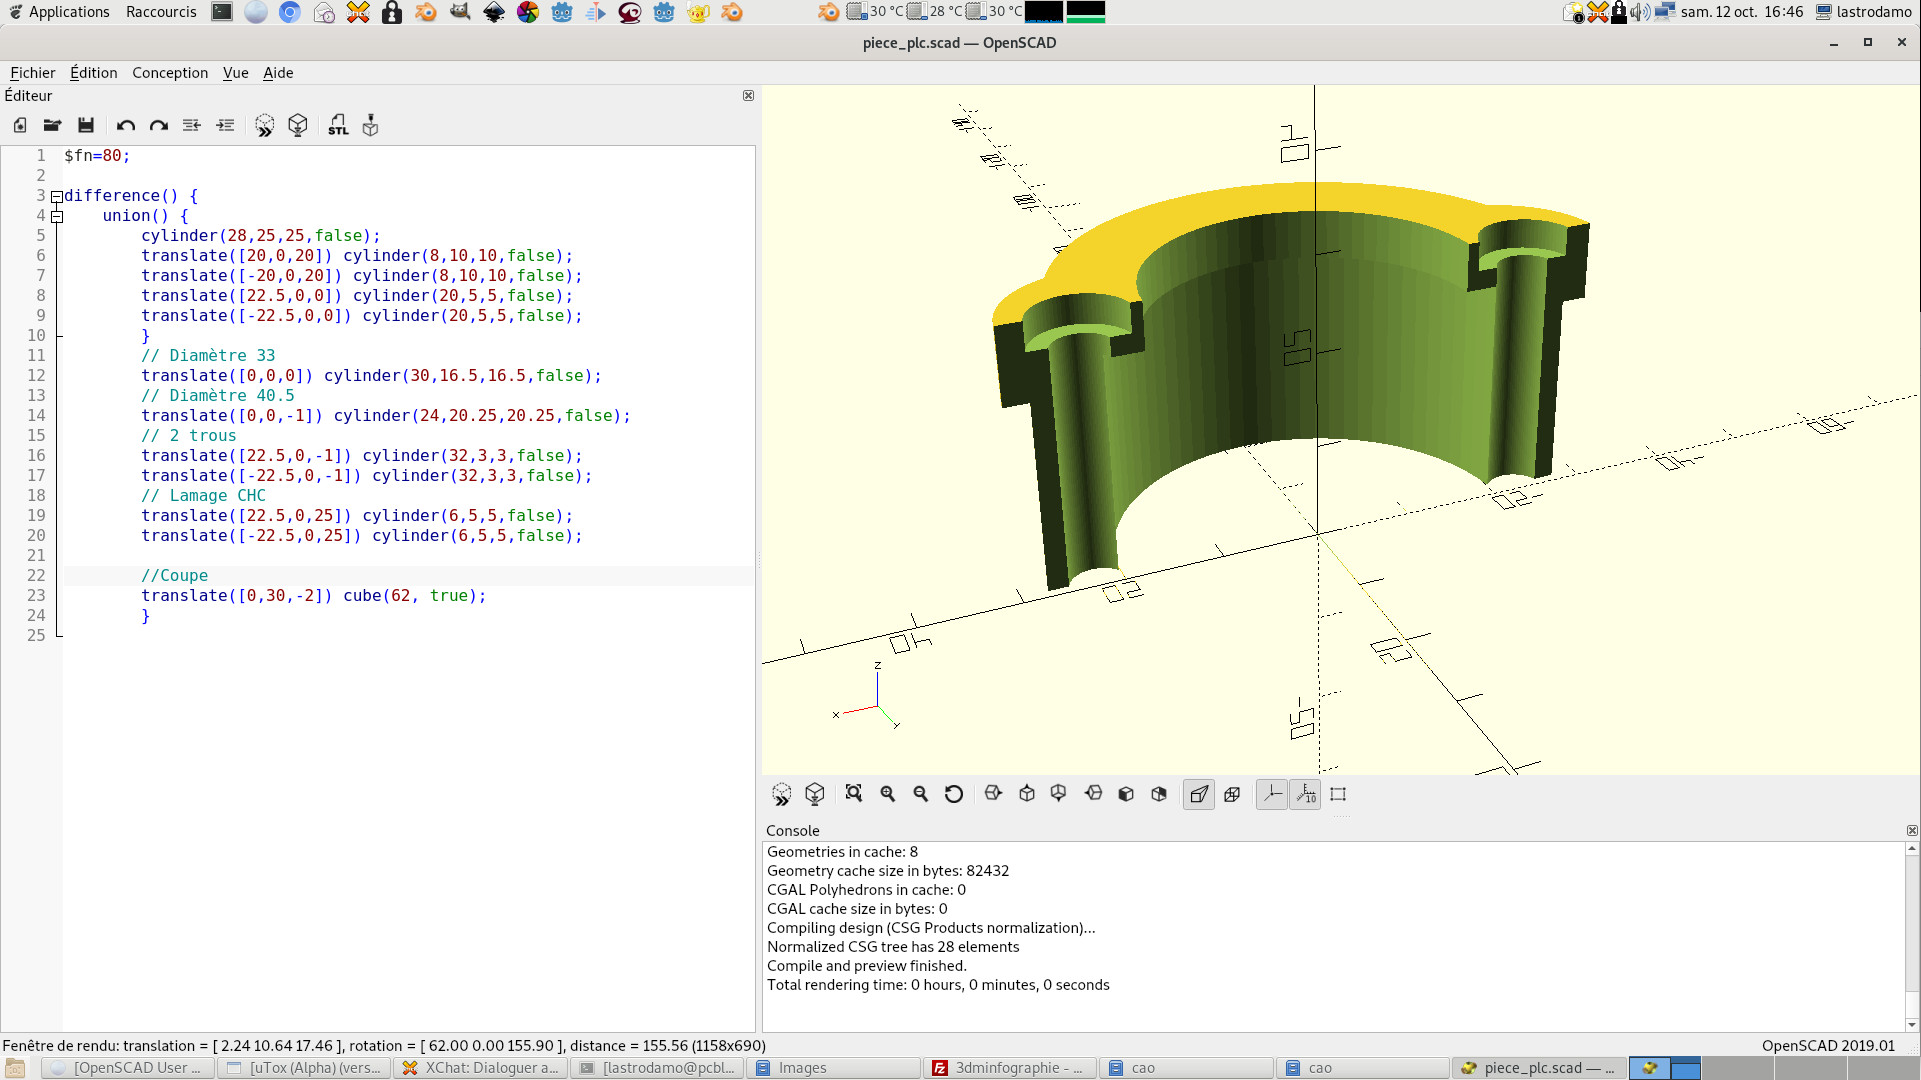
Task: Toggle scale markers on axes
Action: click(1305, 794)
